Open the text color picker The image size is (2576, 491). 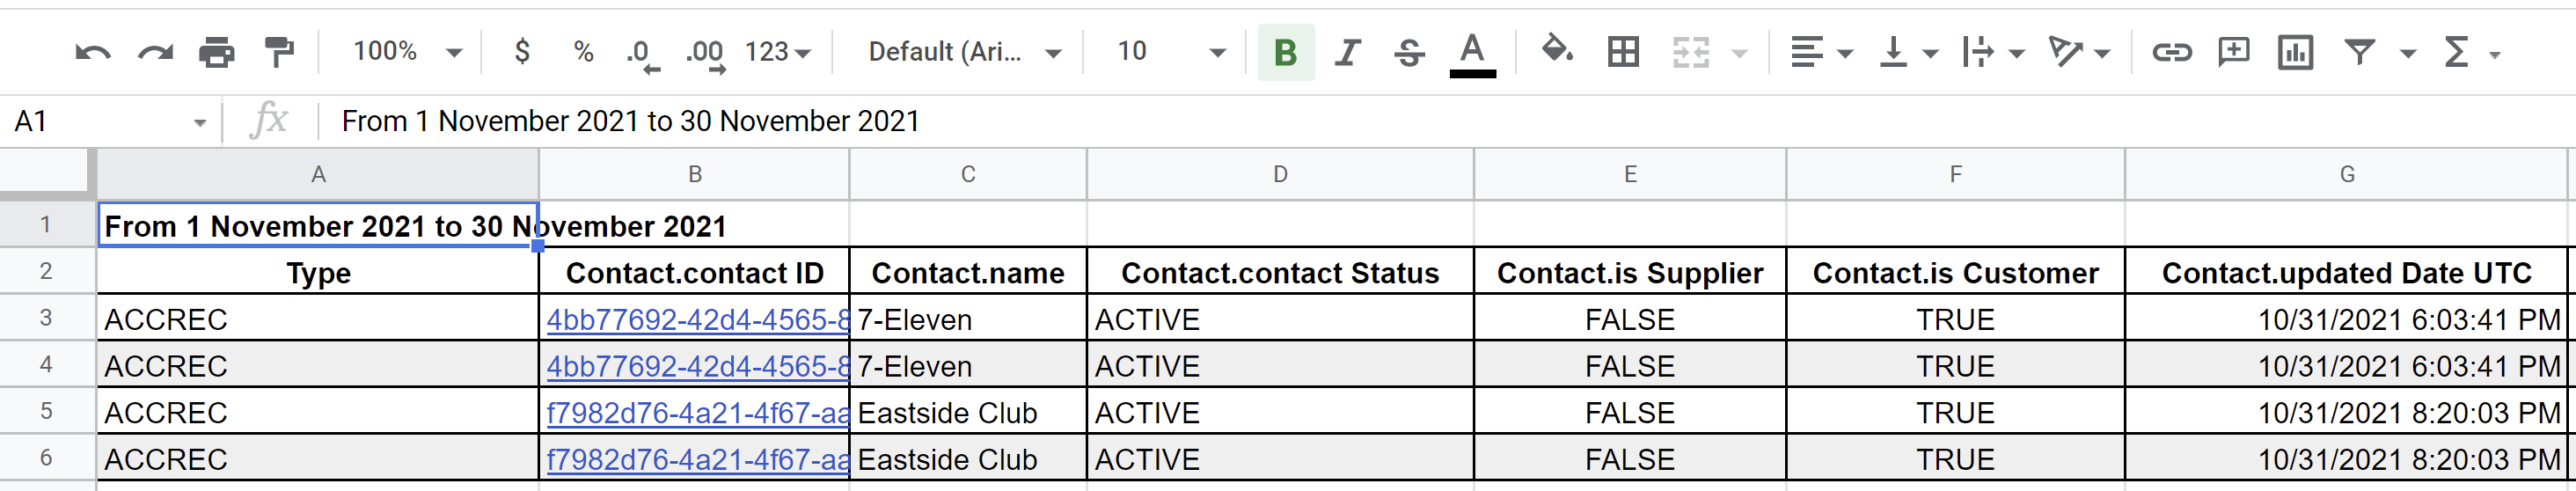(x=1472, y=54)
